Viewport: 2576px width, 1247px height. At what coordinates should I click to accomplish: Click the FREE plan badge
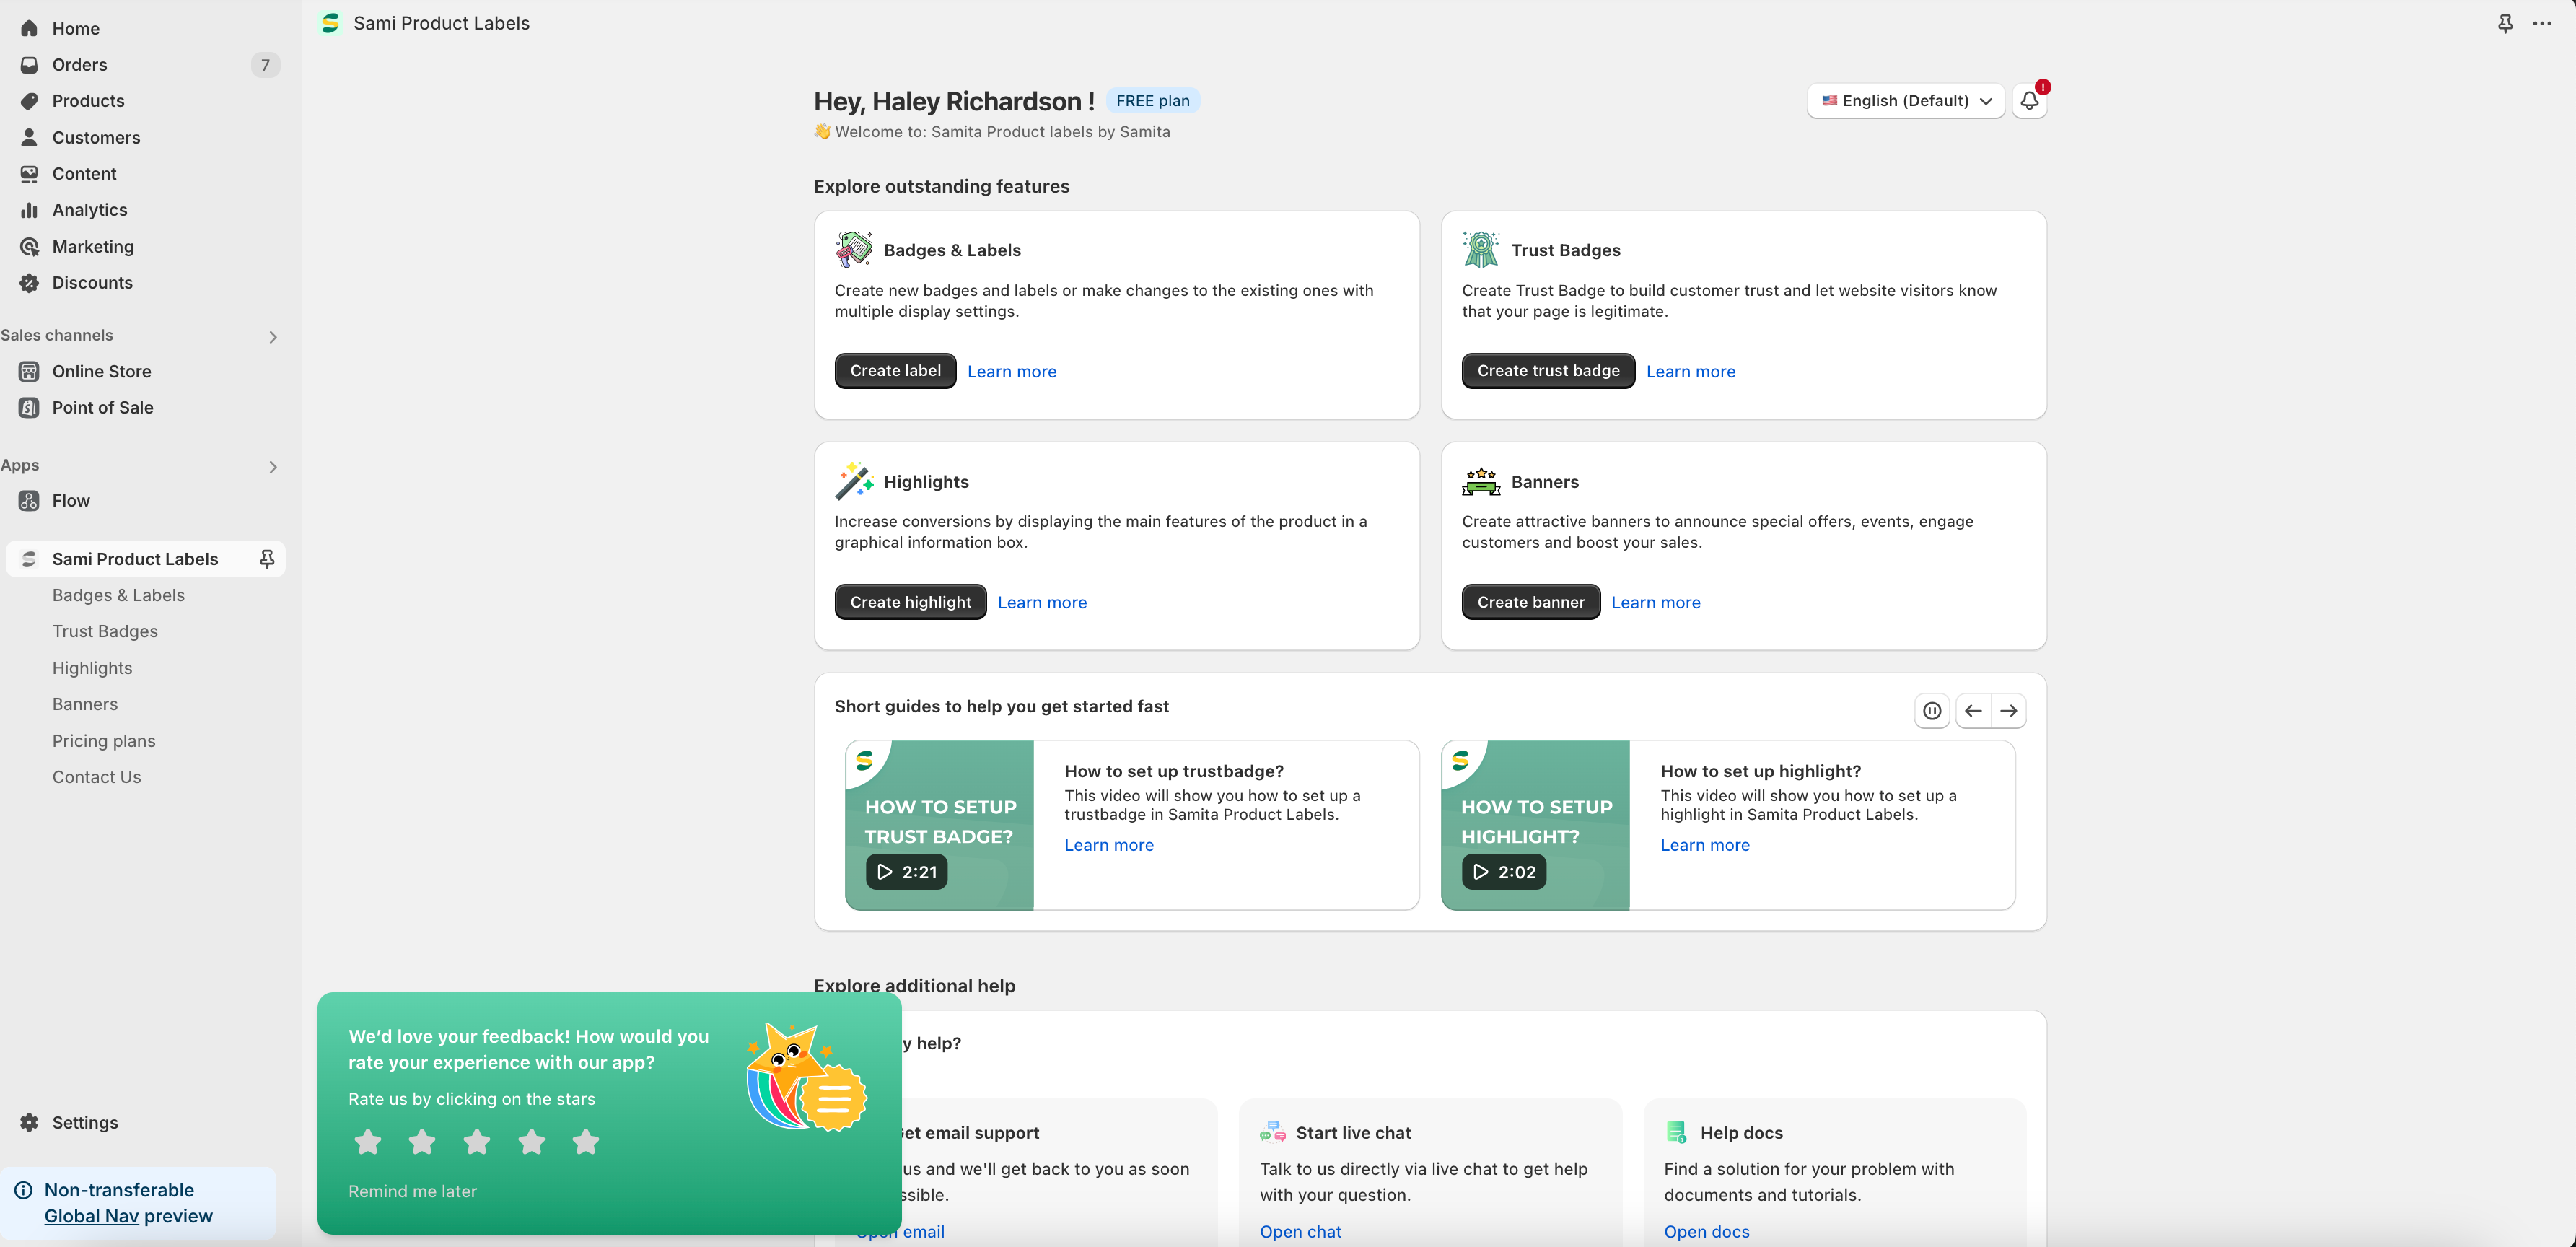pyautogui.click(x=1152, y=101)
